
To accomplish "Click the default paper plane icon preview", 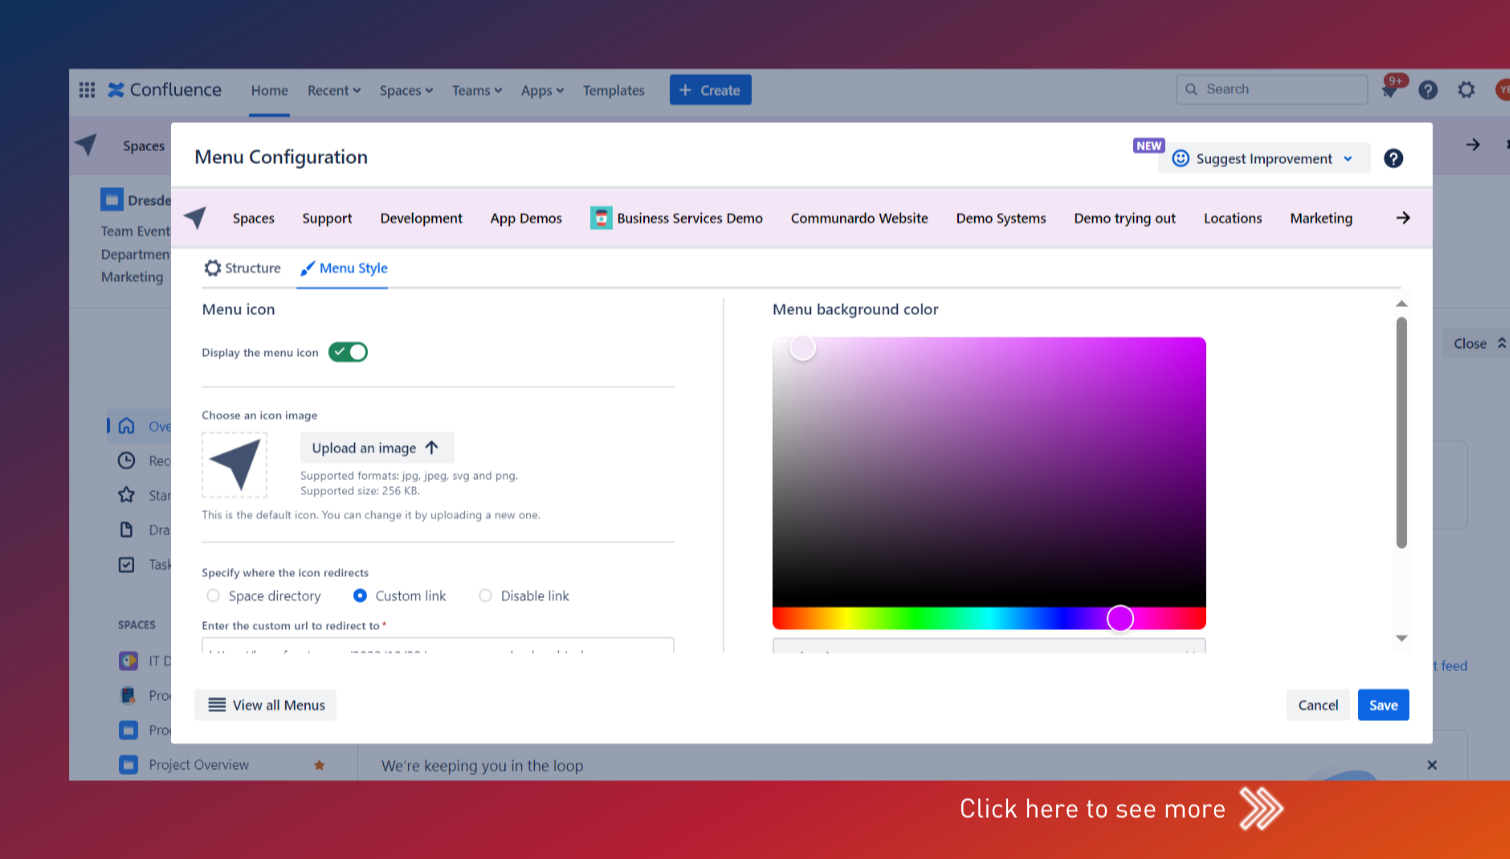I will click(x=235, y=465).
